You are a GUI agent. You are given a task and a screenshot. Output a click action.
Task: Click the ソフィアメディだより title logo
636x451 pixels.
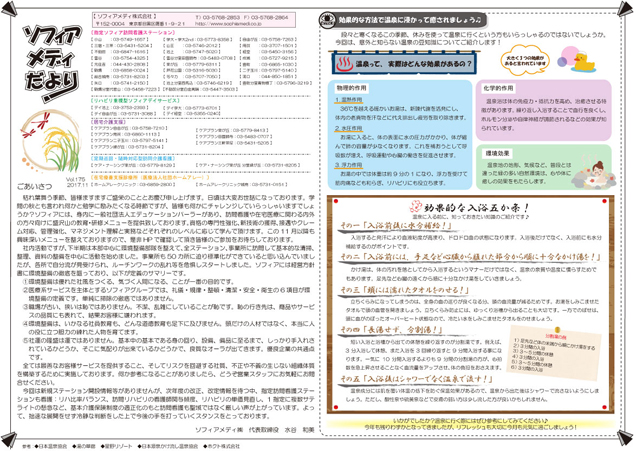click(52, 62)
